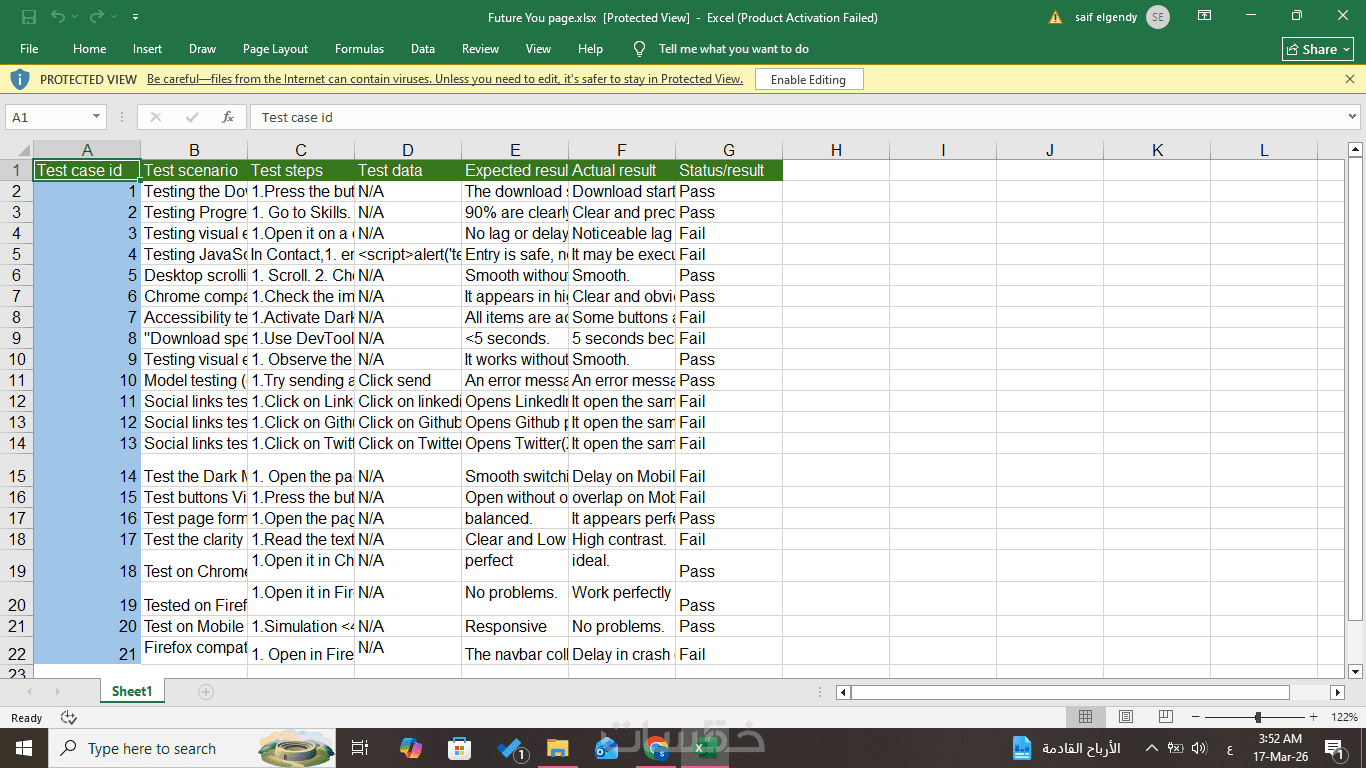Open Microsoft Store from the taskbar
This screenshot has height=768, width=1366.
pos(460,748)
